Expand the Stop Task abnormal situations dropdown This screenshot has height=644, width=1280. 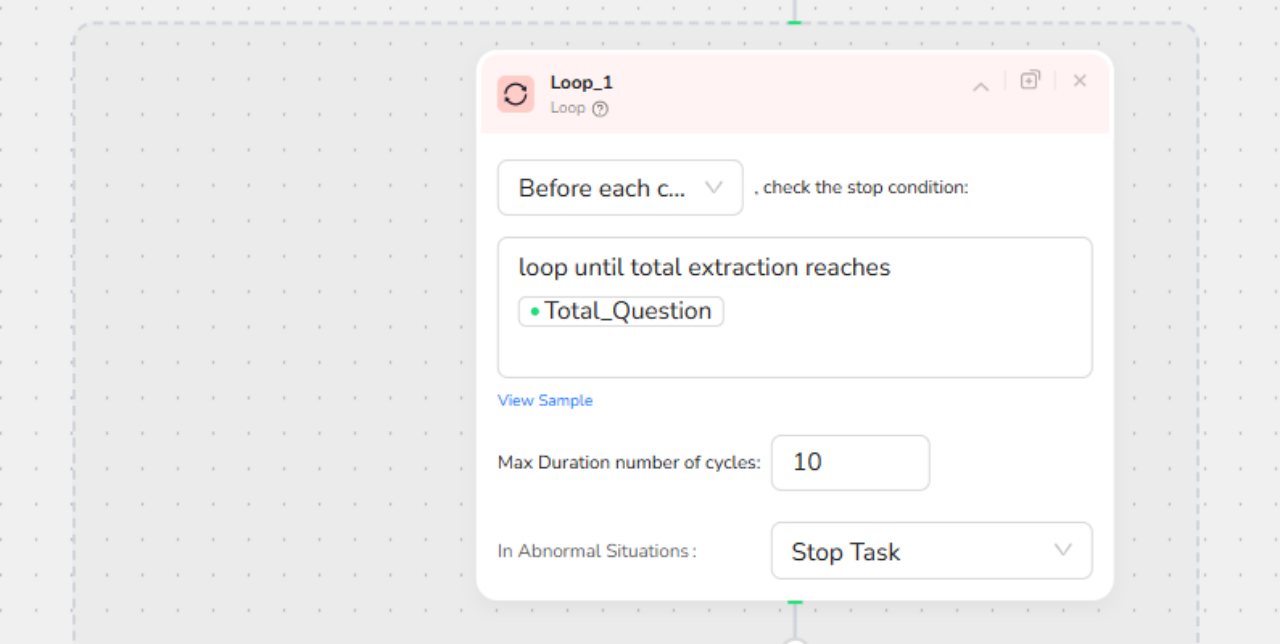coord(931,551)
